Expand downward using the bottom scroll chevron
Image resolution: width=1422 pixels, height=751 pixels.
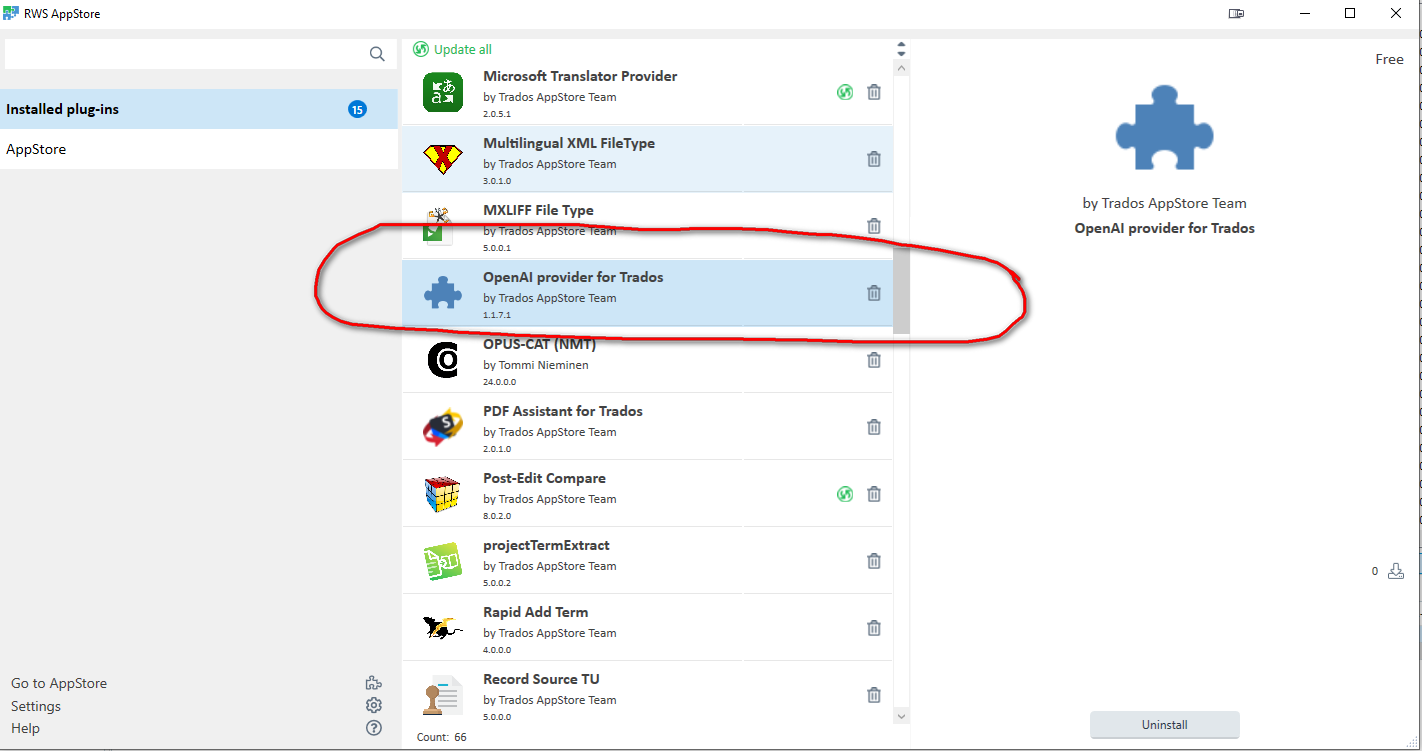coord(901,716)
